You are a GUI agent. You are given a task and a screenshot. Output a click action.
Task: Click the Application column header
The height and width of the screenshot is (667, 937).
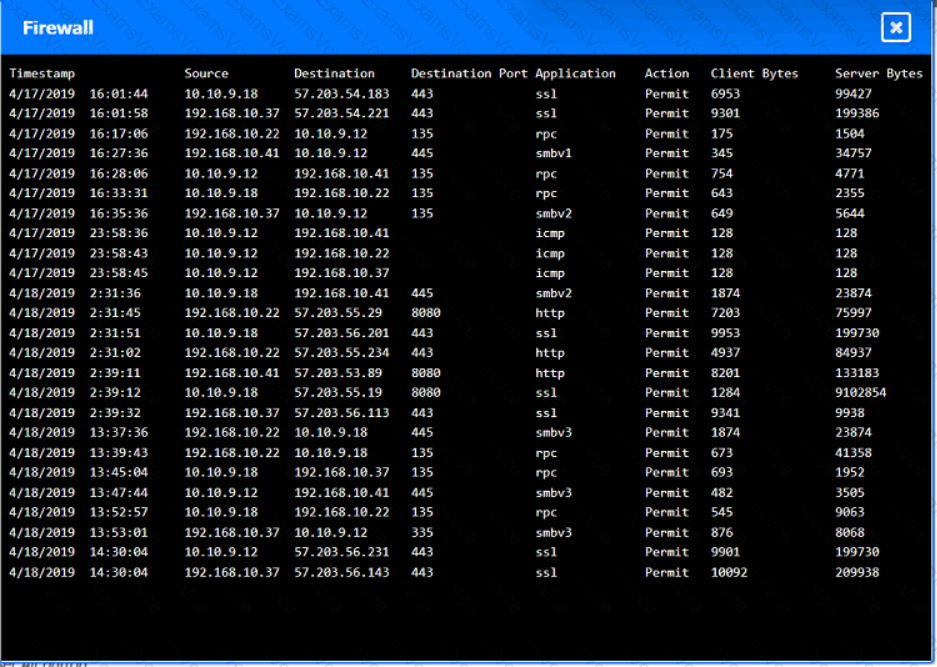coord(575,74)
